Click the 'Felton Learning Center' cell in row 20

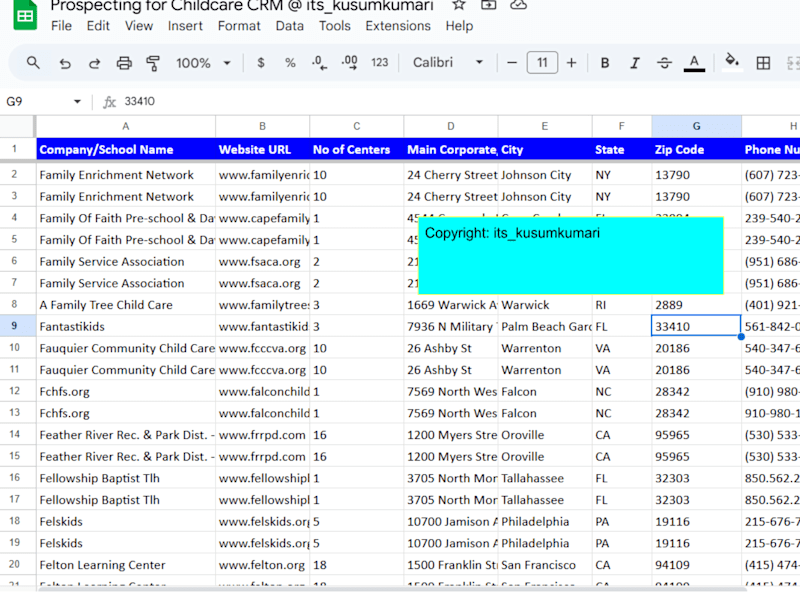[126, 565]
